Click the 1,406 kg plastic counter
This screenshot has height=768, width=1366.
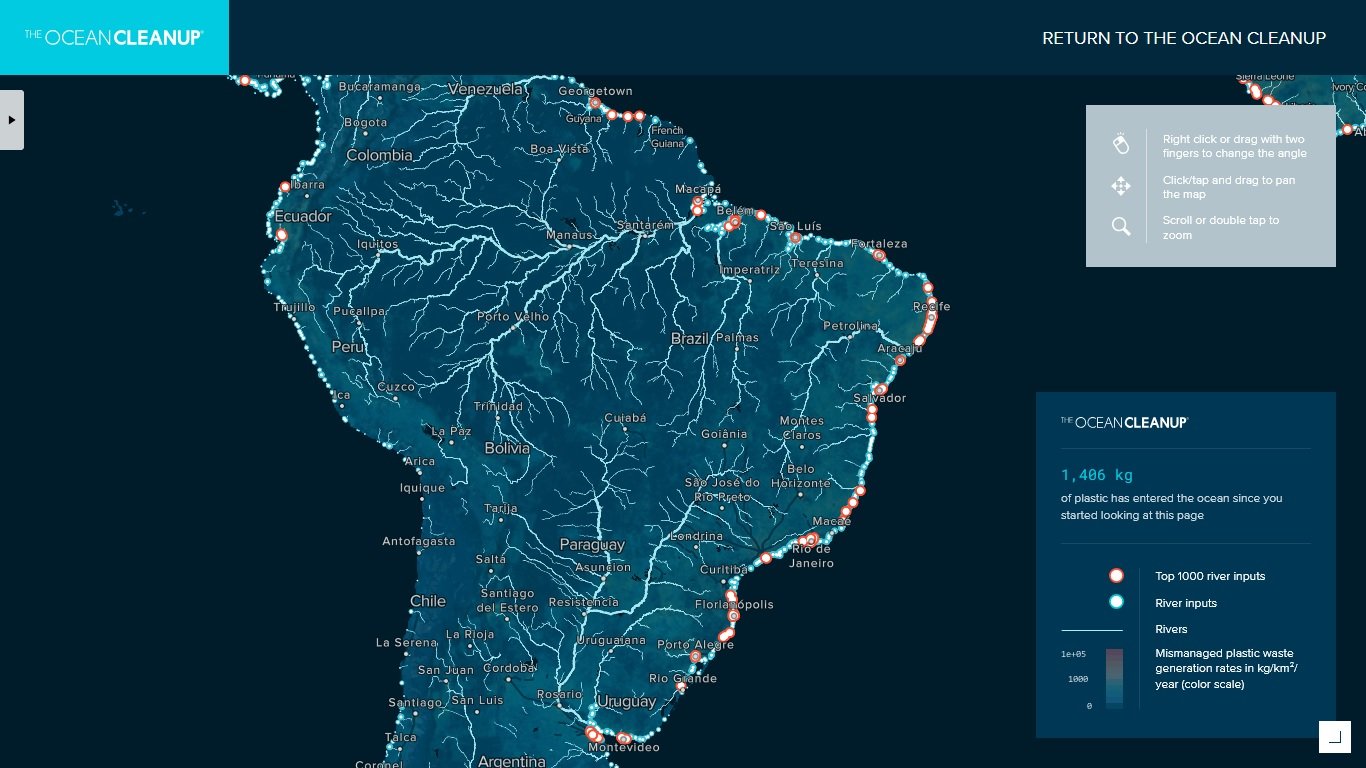(x=1097, y=475)
